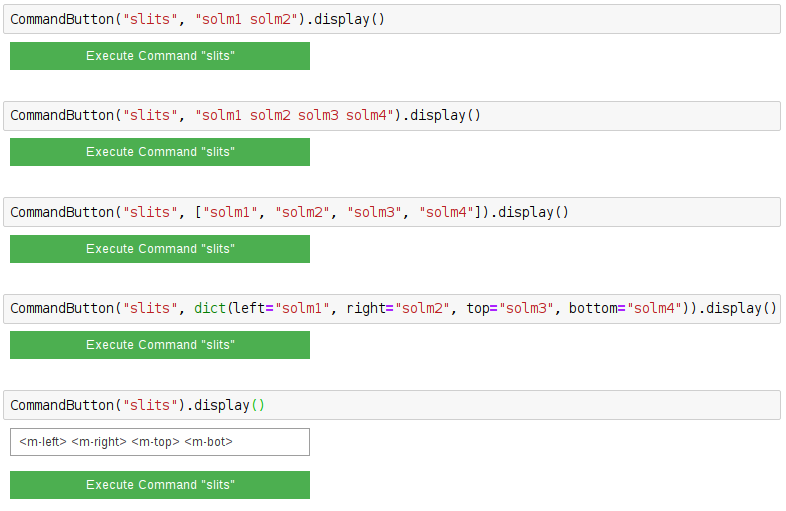This screenshot has width=786, height=511.
Task: Select code cell with "solm1 solm2" arguments
Action: tap(392, 20)
